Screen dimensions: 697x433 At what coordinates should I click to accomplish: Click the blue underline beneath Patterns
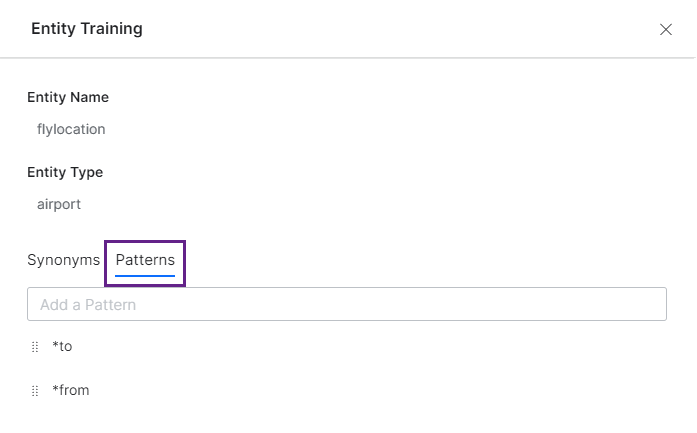tap(145, 274)
